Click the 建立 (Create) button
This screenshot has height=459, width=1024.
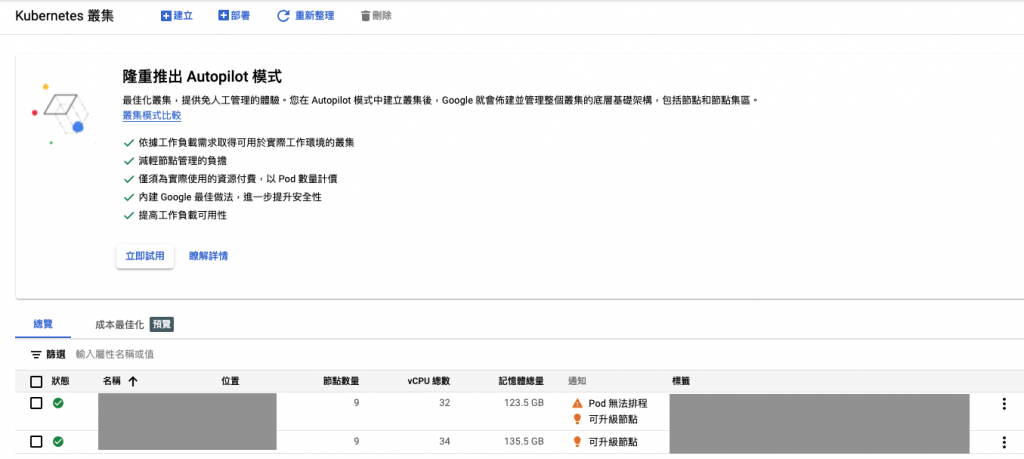177,16
